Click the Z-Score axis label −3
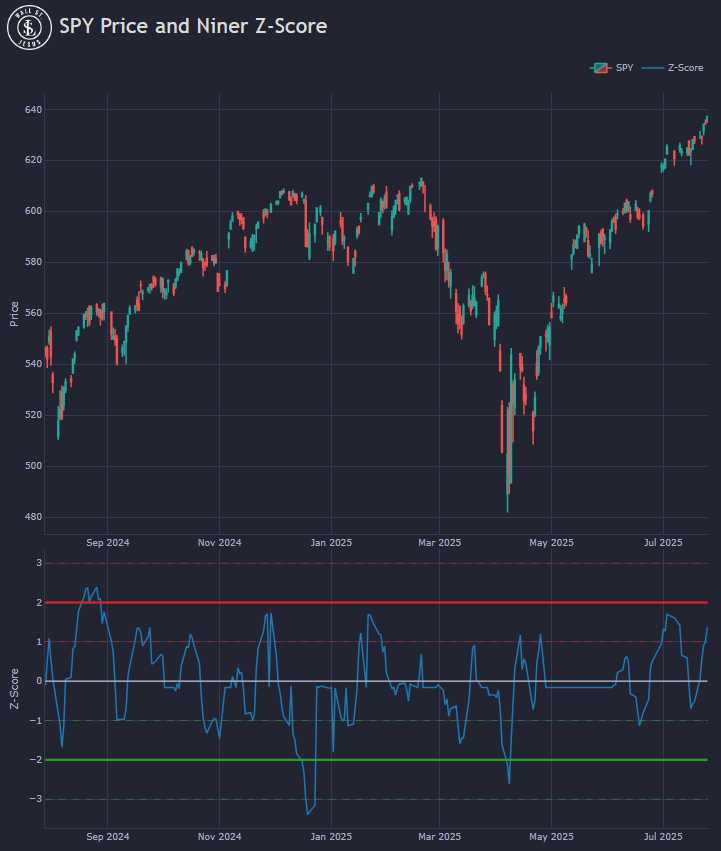 pos(36,799)
